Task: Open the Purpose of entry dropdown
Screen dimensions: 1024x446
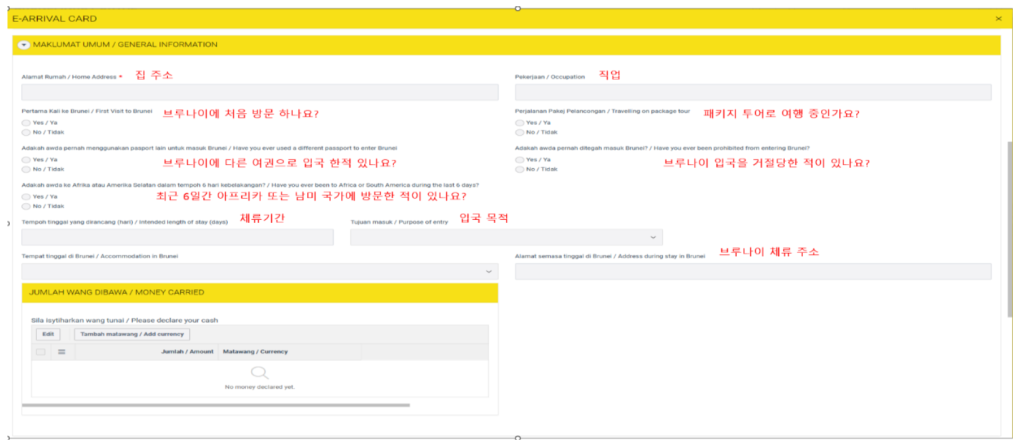Action: pyautogui.click(x=505, y=237)
